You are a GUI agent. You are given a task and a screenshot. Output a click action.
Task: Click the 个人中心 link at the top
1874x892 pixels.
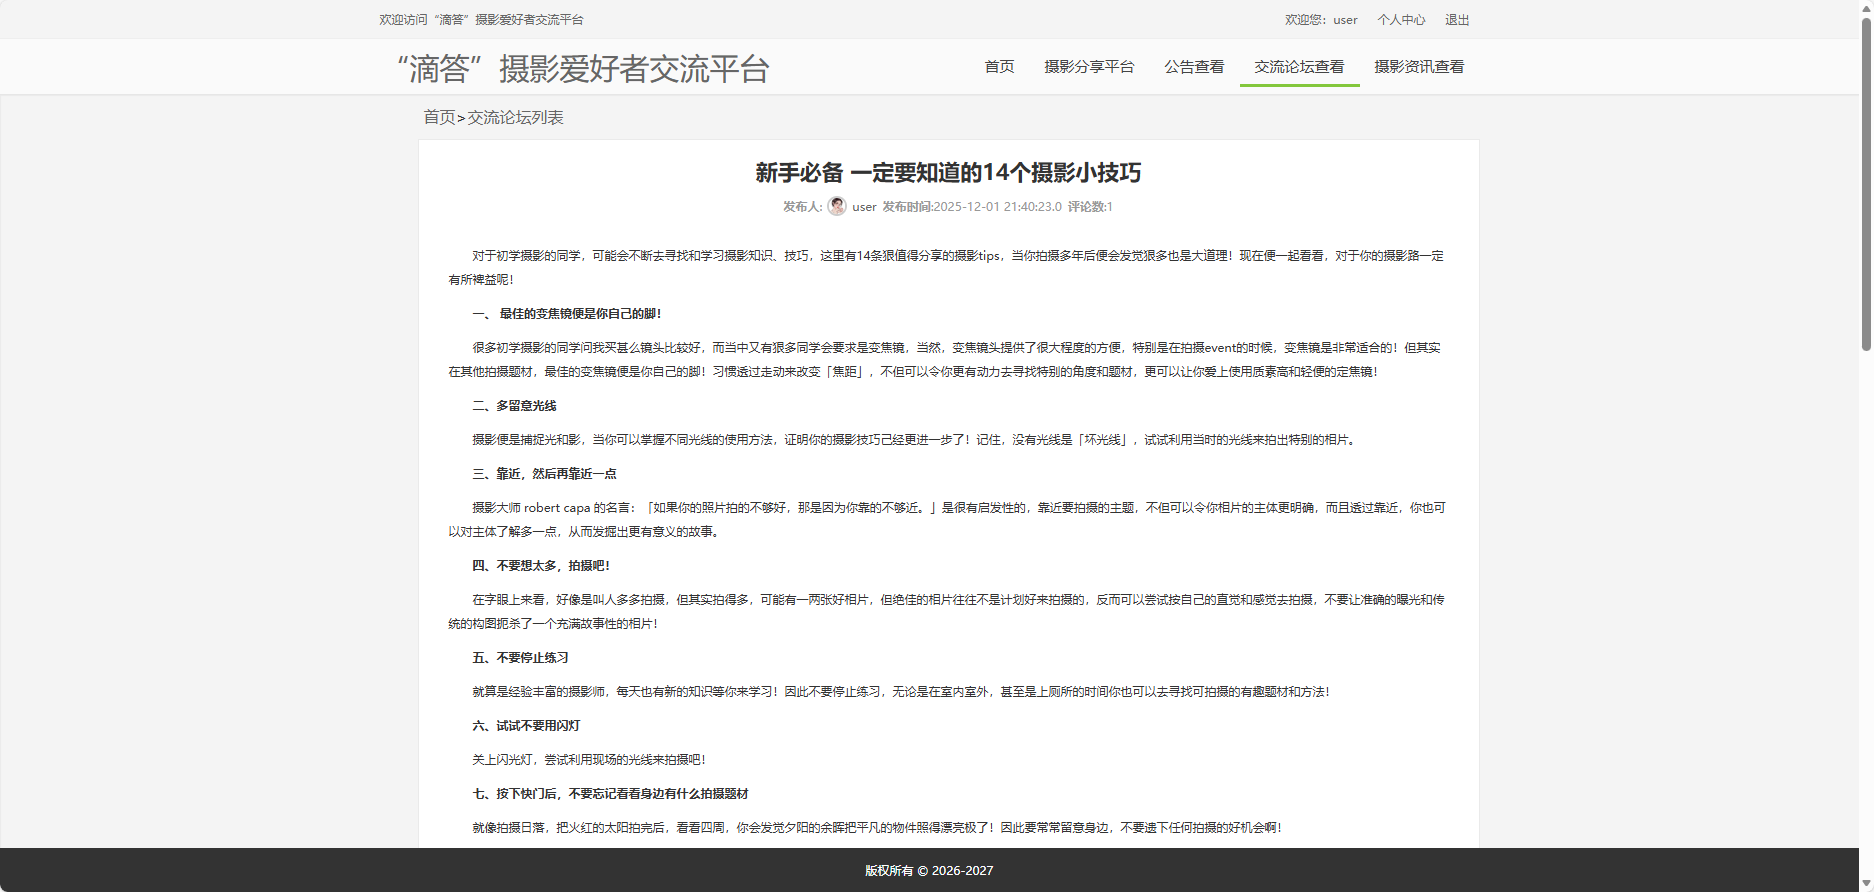pos(1401,20)
